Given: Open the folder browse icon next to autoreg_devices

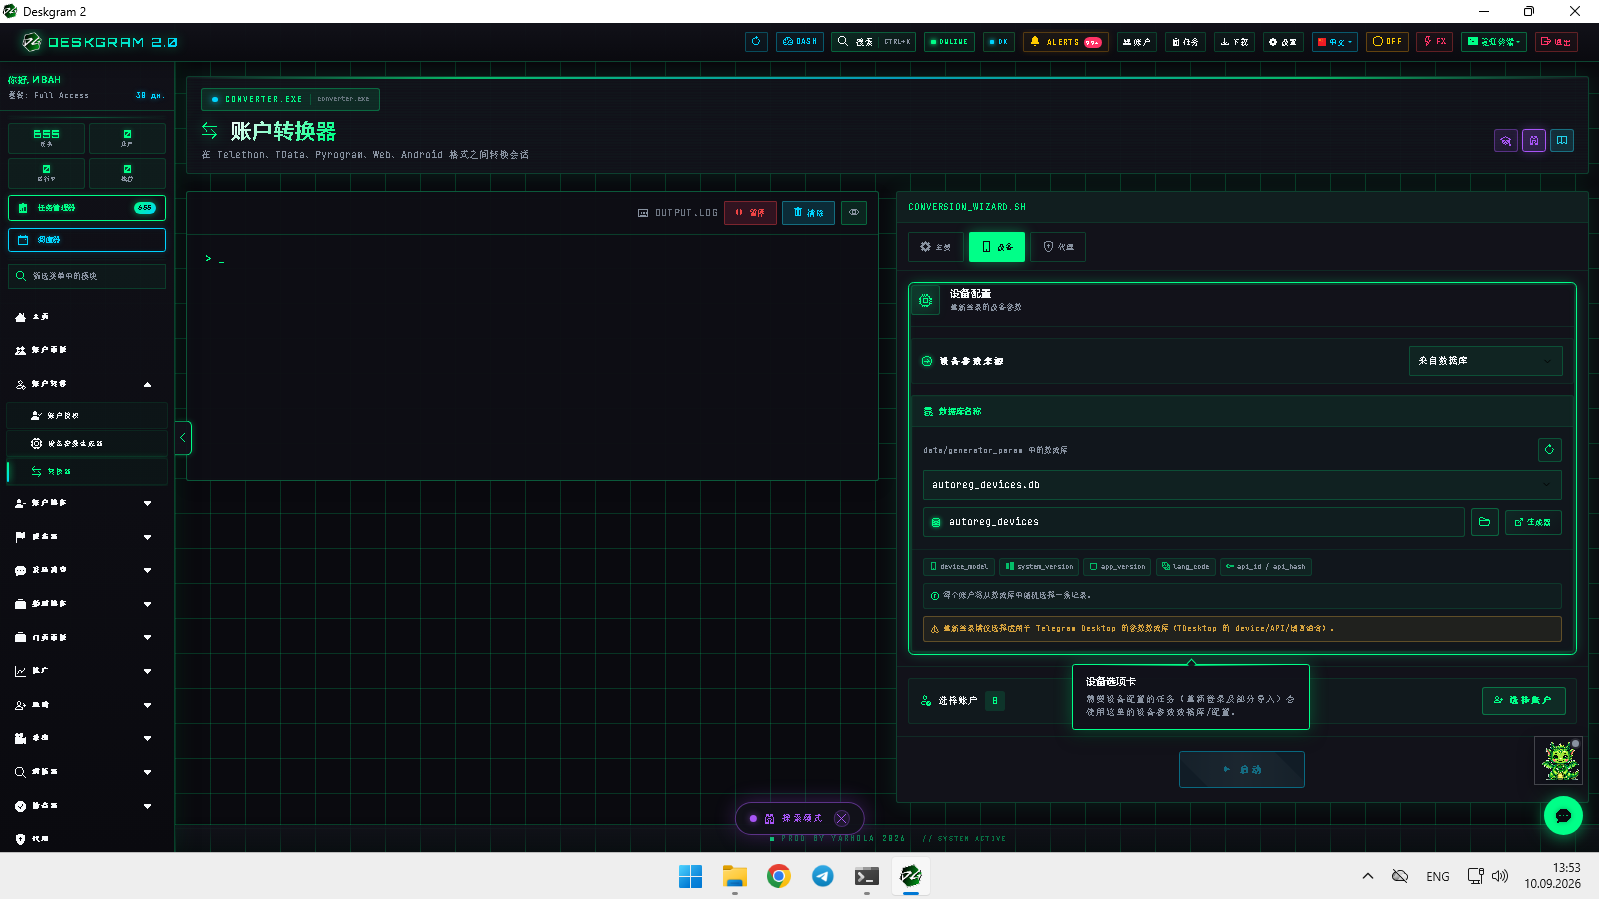Looking at the screenshot, I should pos(1485,522).
